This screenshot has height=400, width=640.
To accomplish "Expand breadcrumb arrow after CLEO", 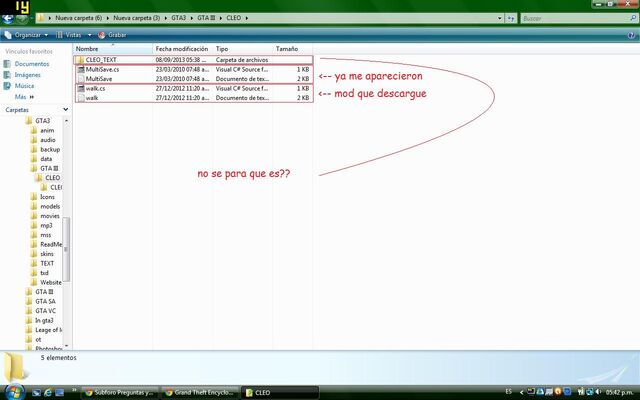I will coord(247,18).
